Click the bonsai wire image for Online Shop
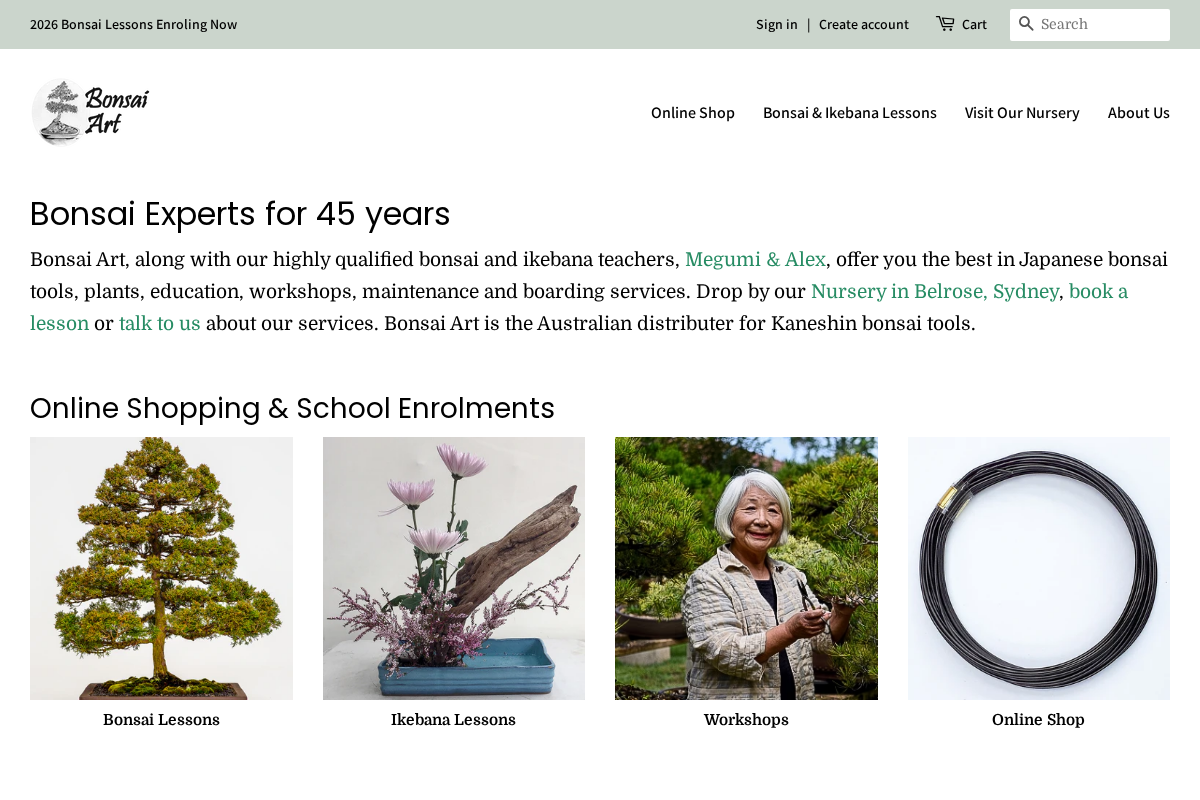This screenshot has height=800, width=1200. click(x=1038, y=567)
